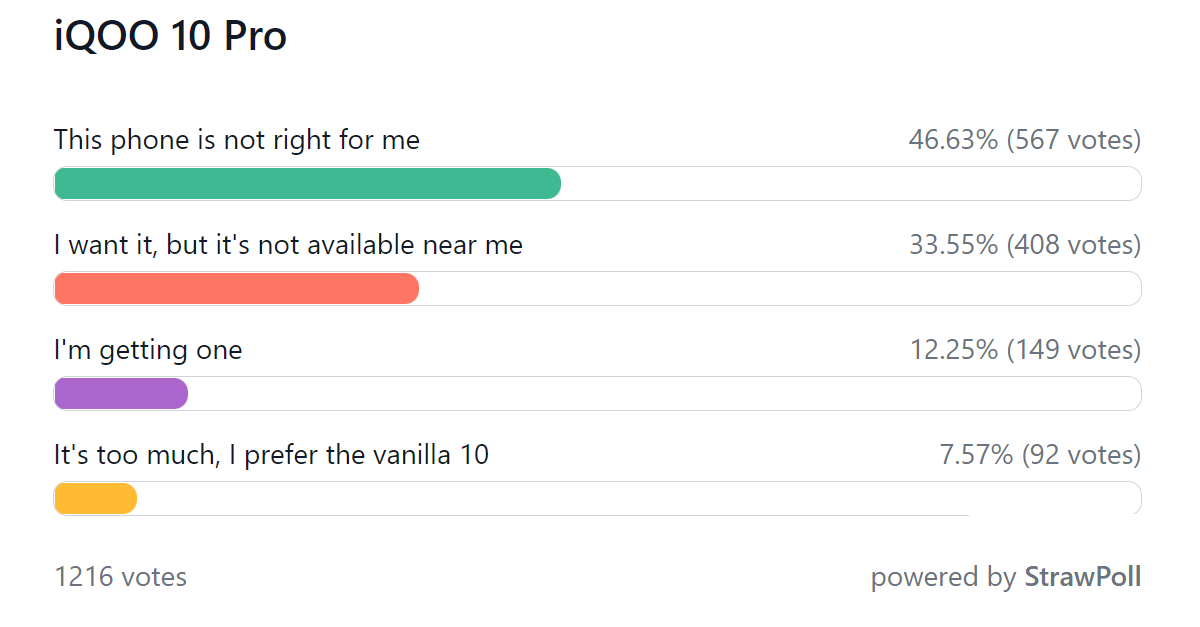Click the iQOO 10 Pro poll title
This screenshot has width=1200, height=627.
click(x=170, y=37)
